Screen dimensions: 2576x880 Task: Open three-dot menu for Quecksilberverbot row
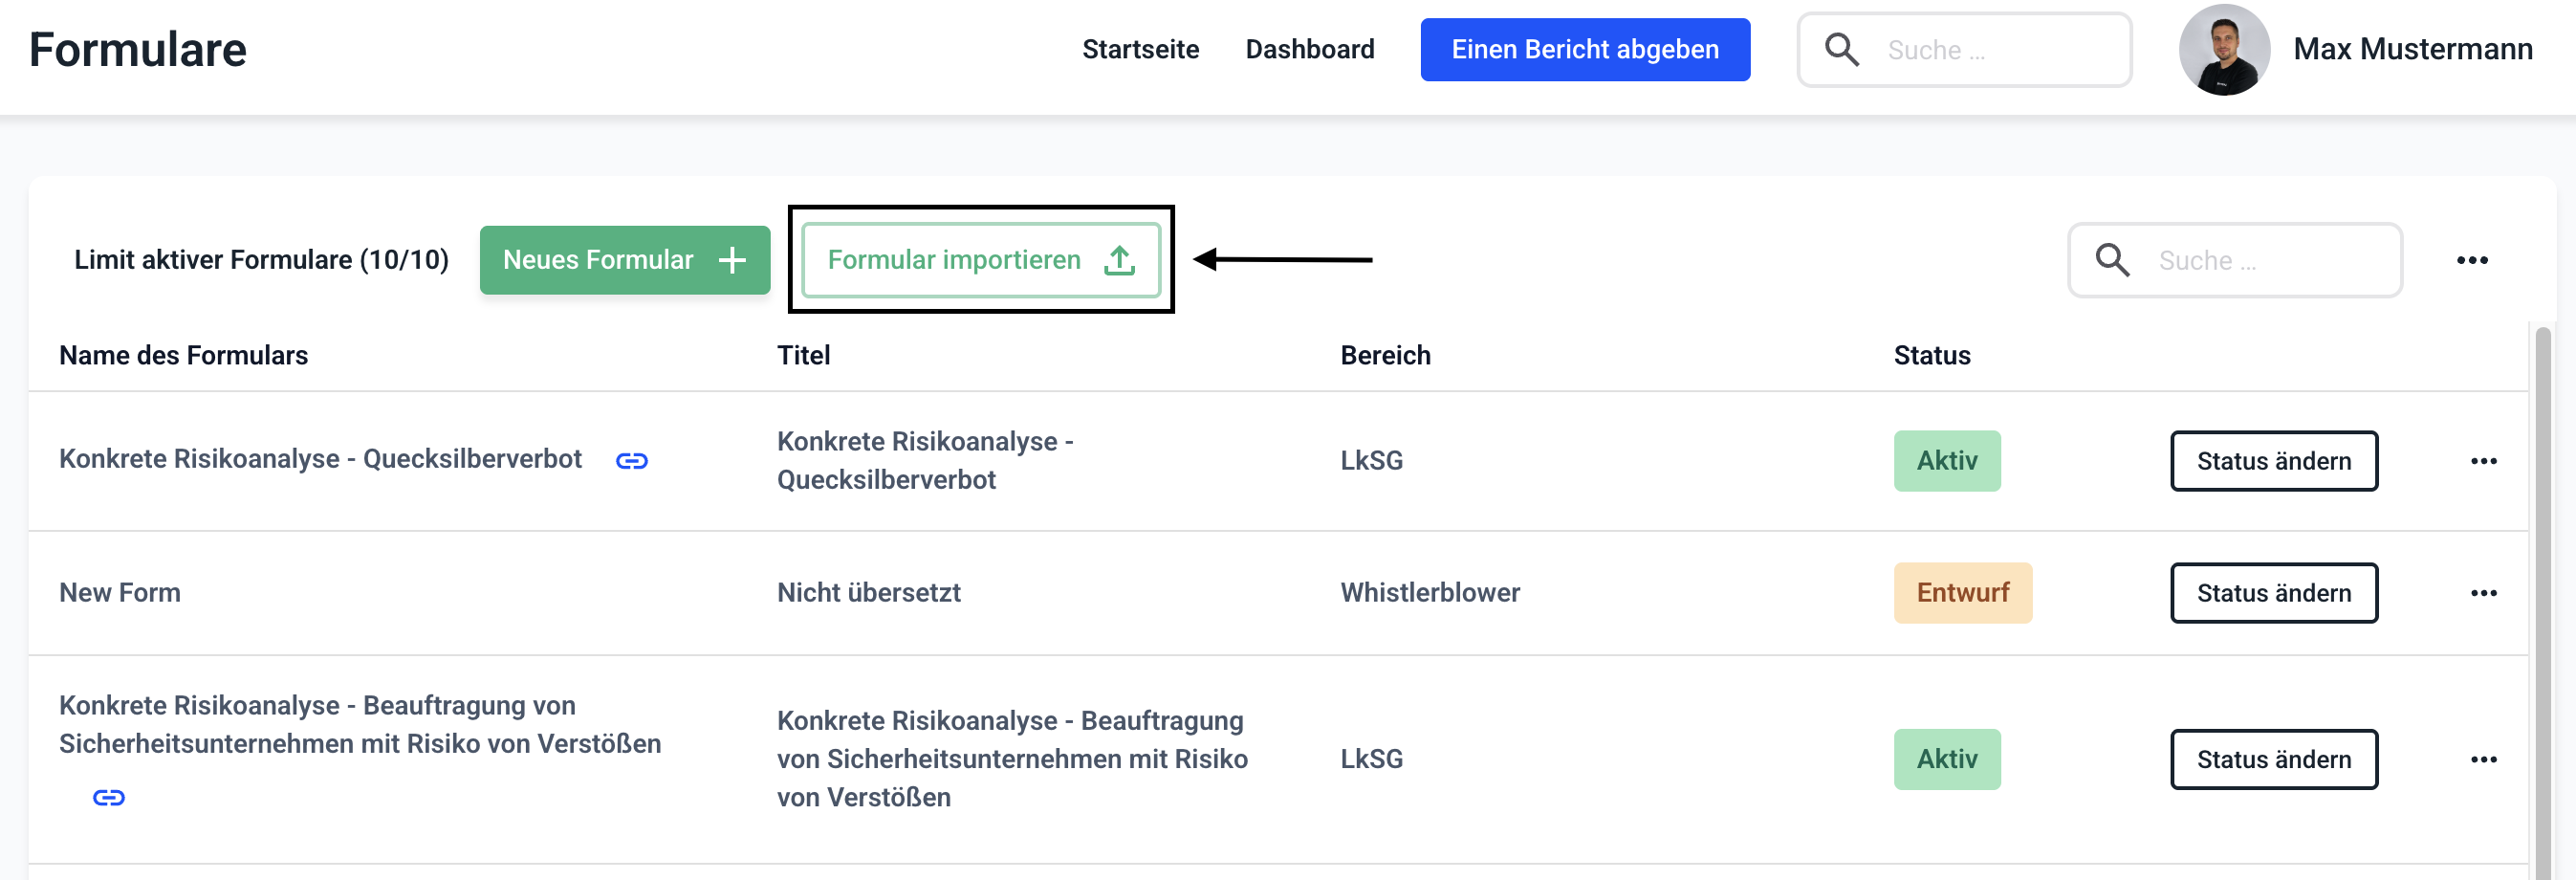[2483, 461]
